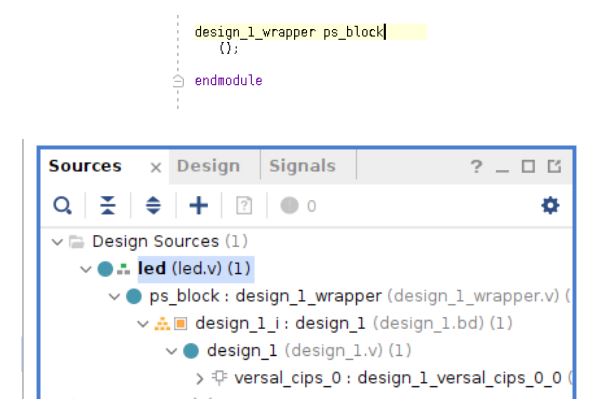
Task: Open the Sources settings gear
Action: point(550,205)
